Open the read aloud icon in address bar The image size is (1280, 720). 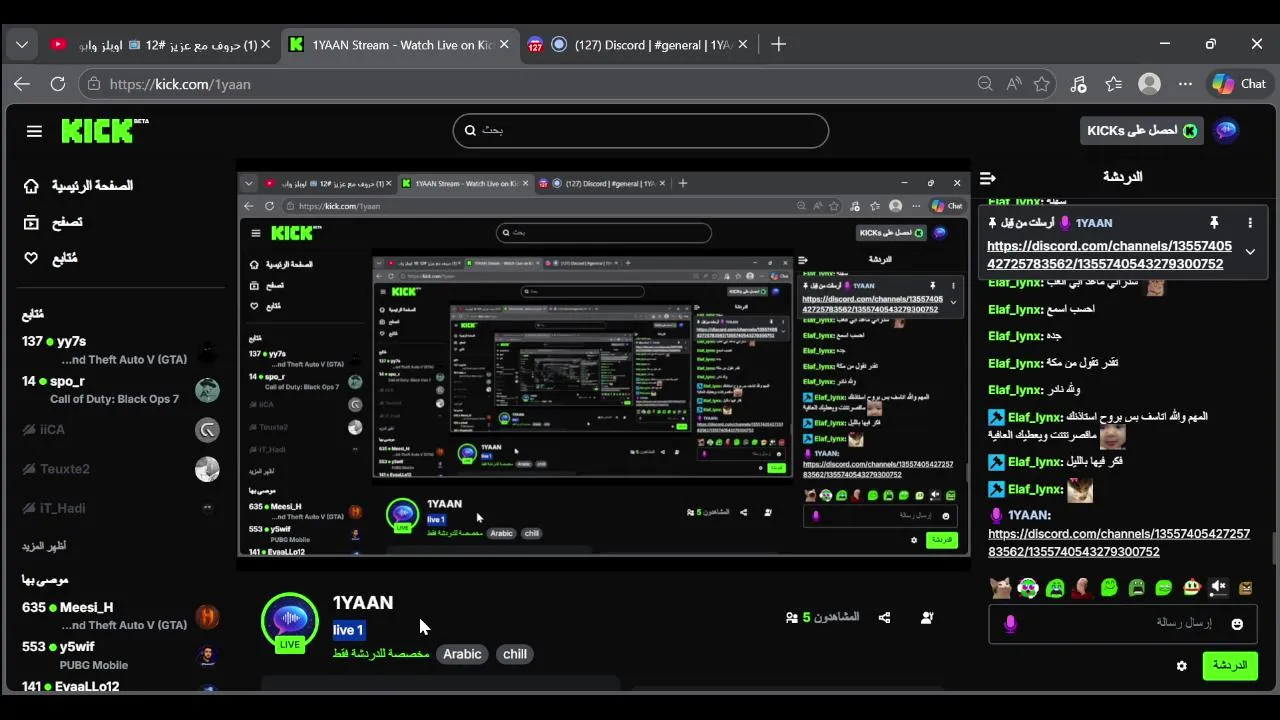click(1014, 84)
